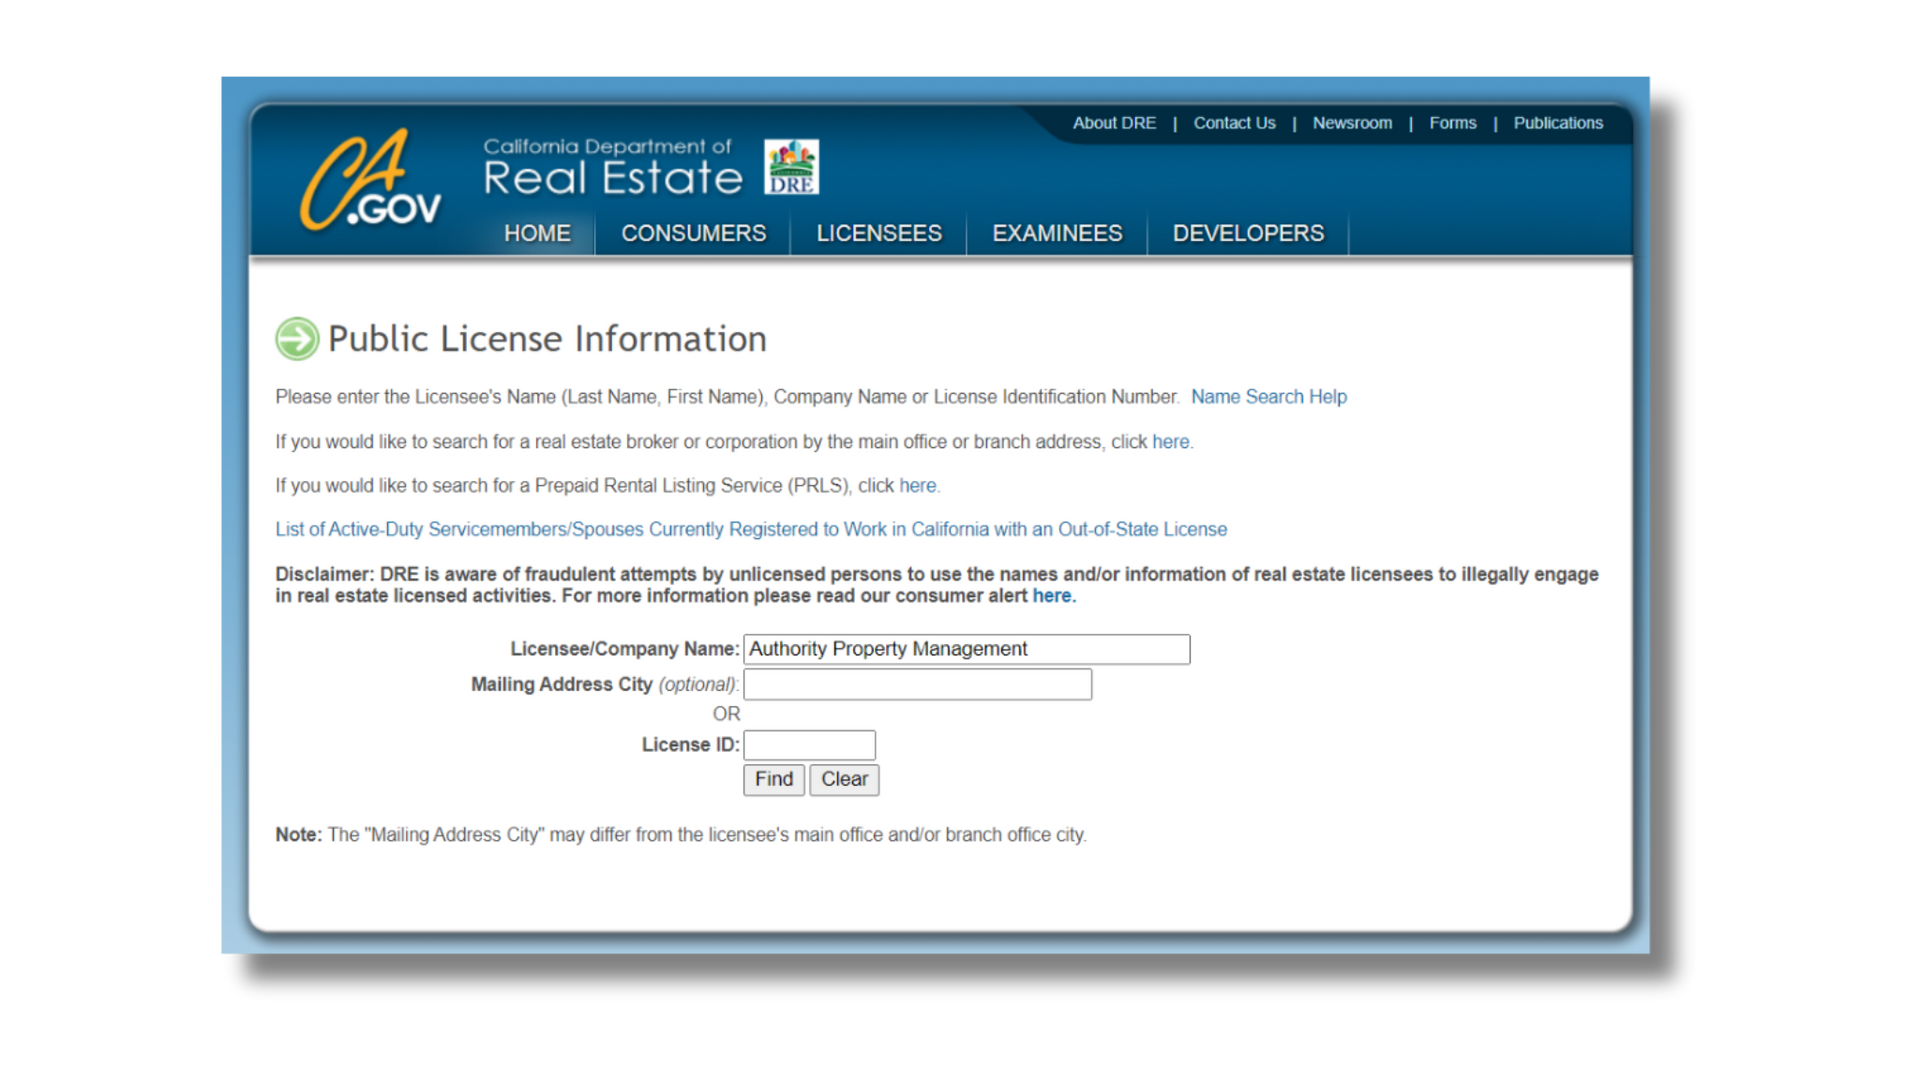Screen dimensions: 1920x1082
Task: Click the License ID input field
Action: coord(808,745)
